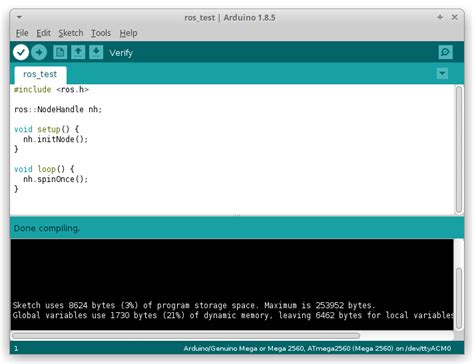Expand the tab options dropdown arrow
Viewport: 474px width, 364px height.
[442, 73]
